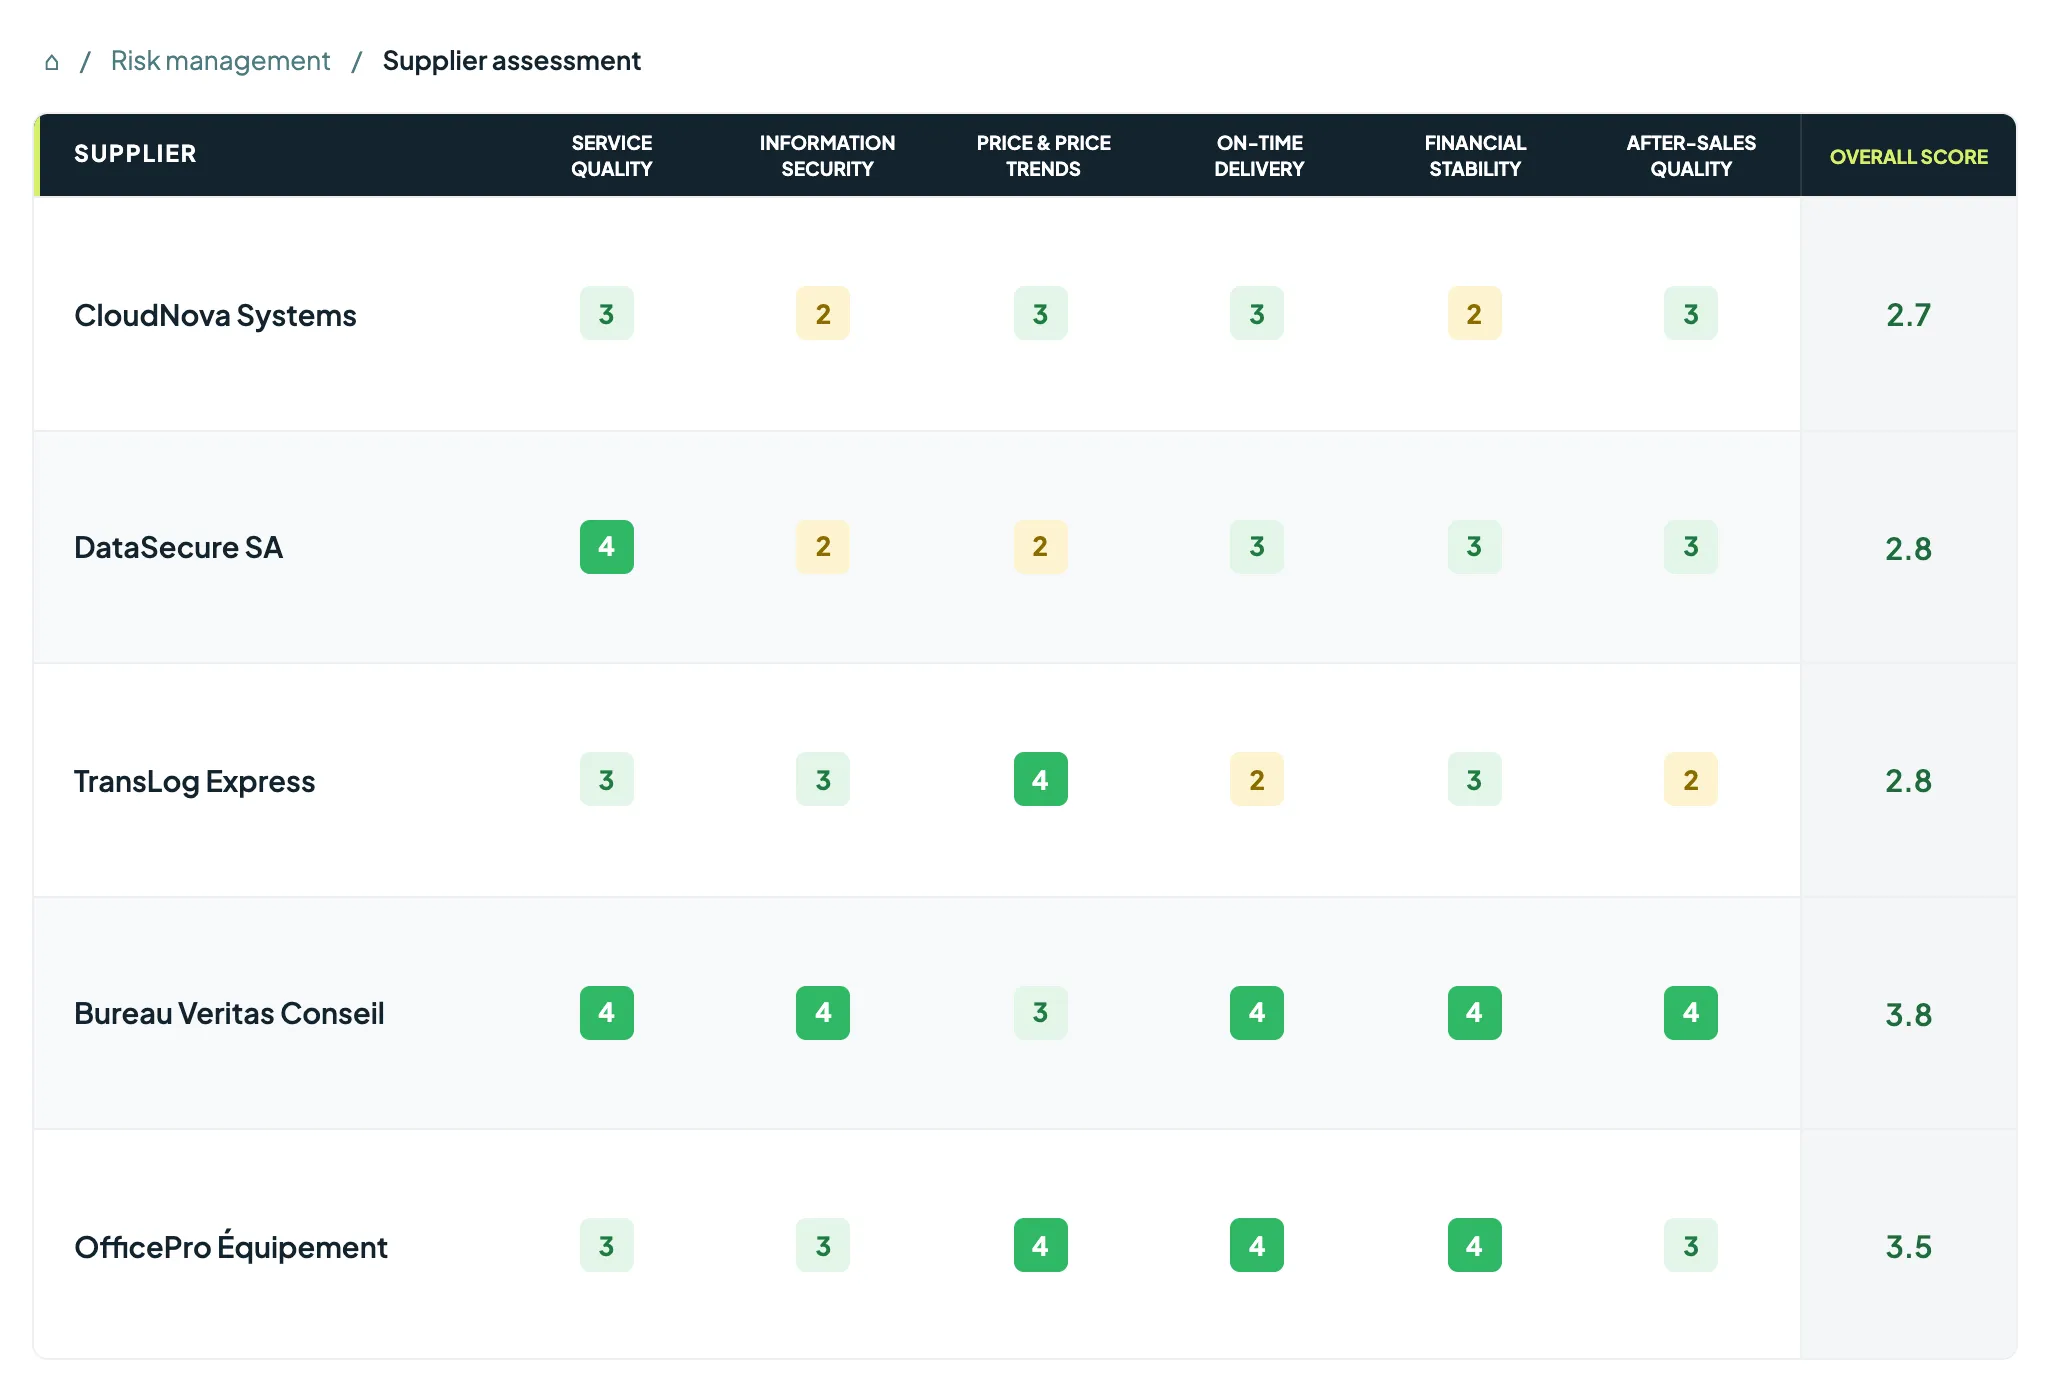Viewport: 2048px width, 1390px height.
Task: Click the Overall Score column header
Action: click(1908, 157)
